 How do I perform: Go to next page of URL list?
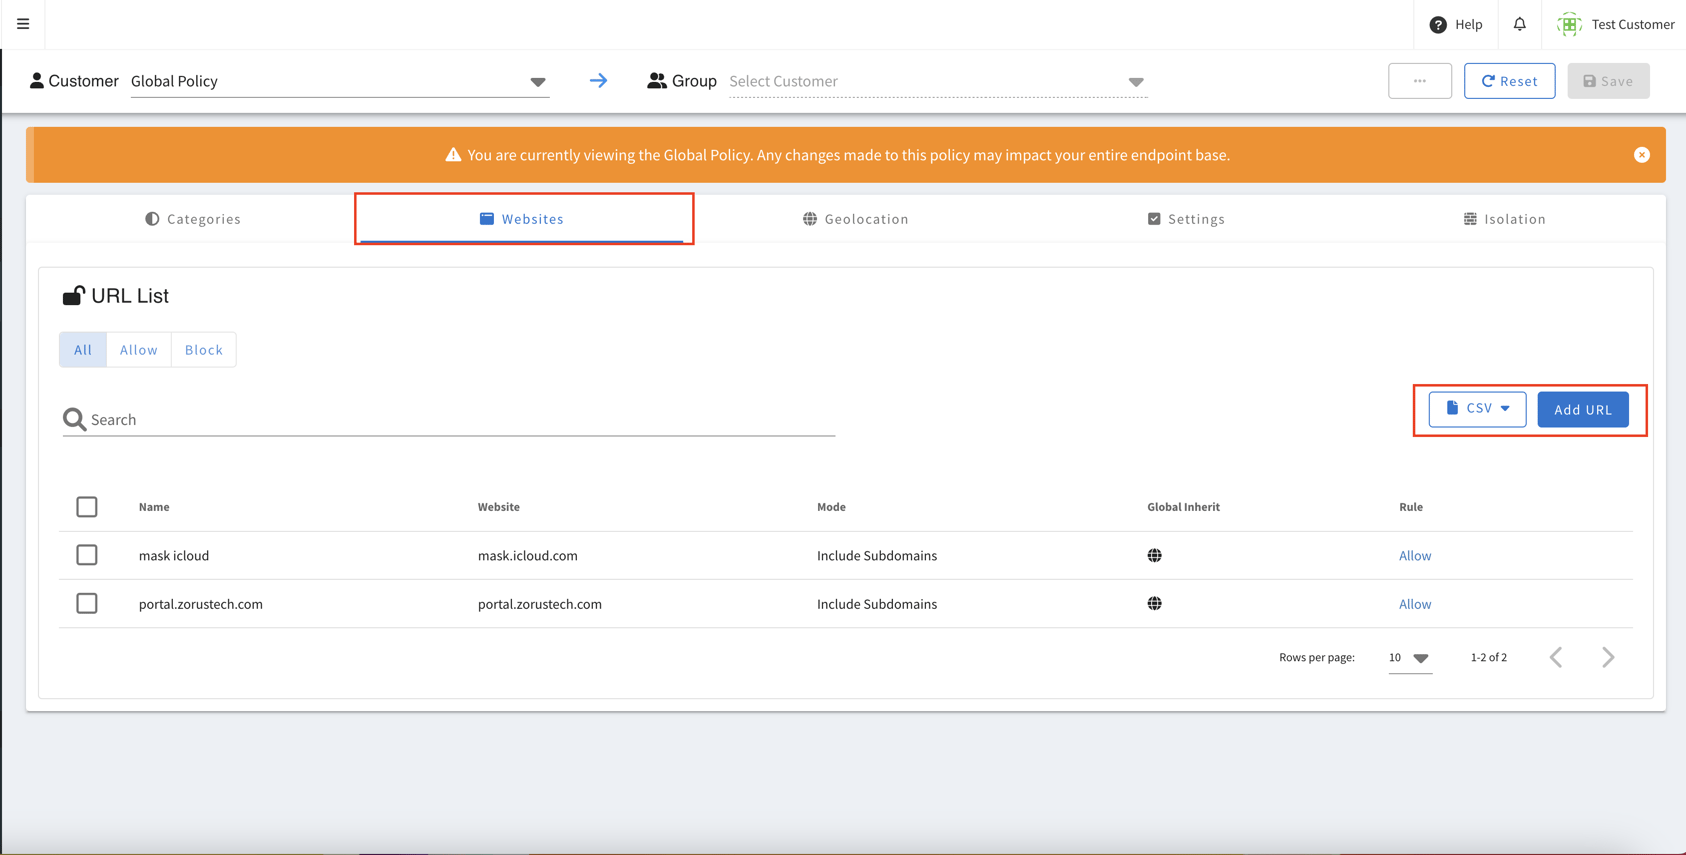pyautogui.click(x=1607, y=657)
